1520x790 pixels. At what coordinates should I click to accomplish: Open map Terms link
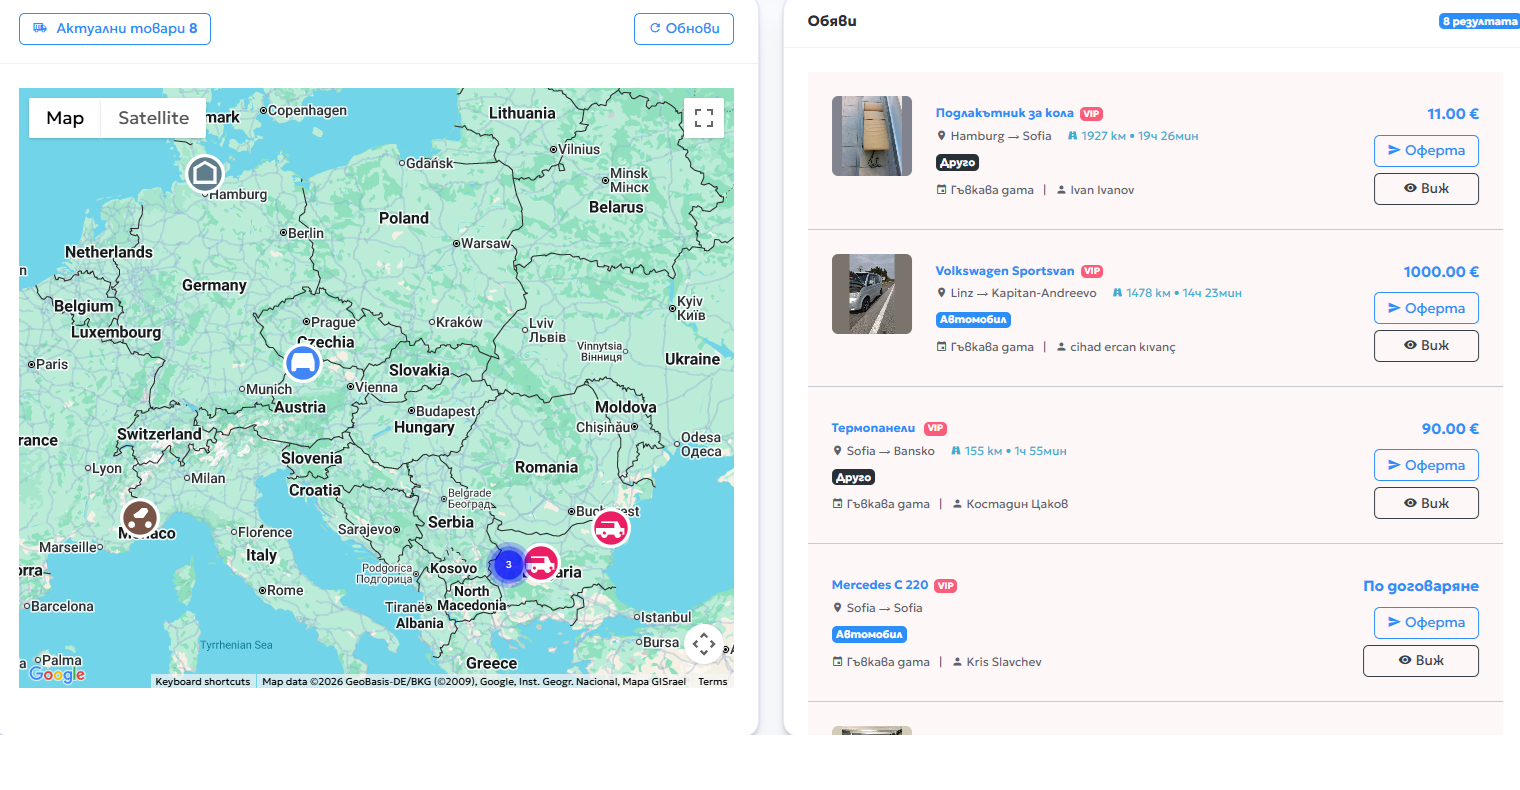pyautogui.click(x=713, y=682)
